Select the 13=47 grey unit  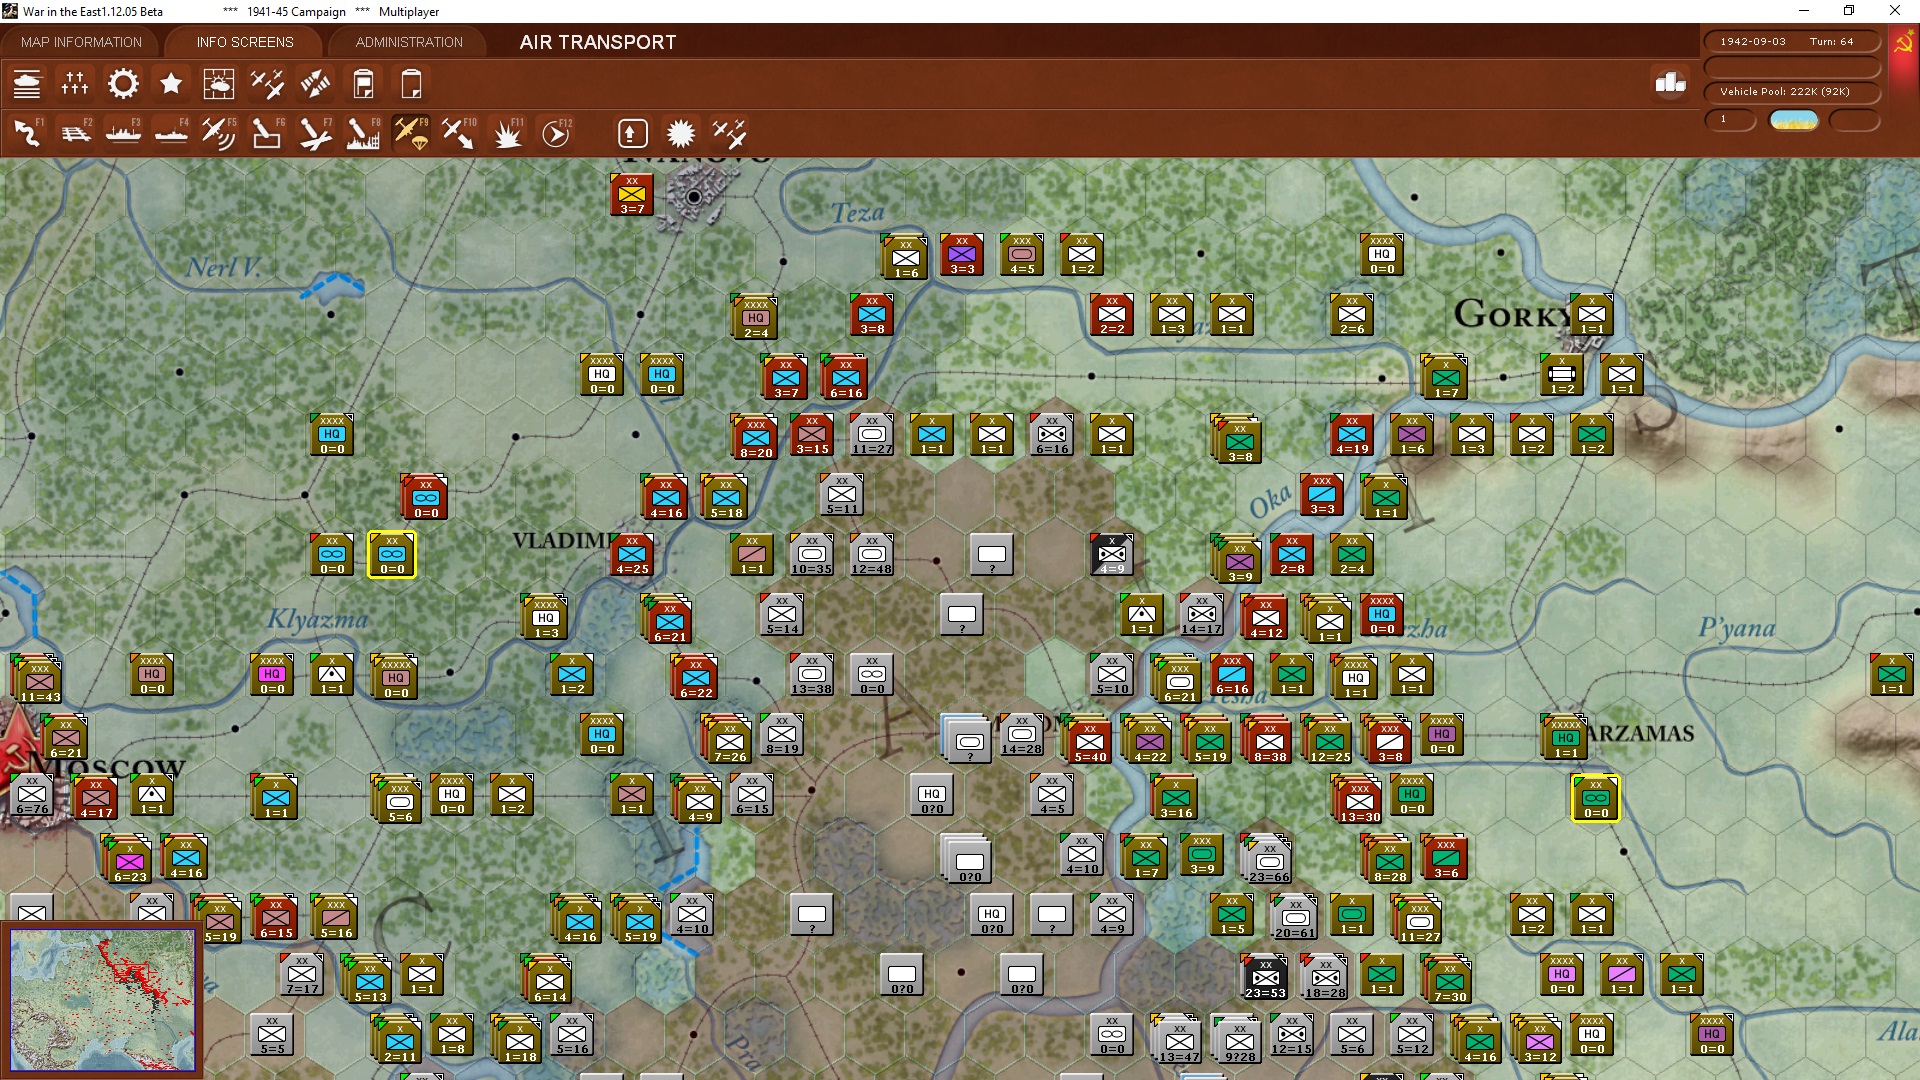pyautogui.click(x=1178, y=1039)
